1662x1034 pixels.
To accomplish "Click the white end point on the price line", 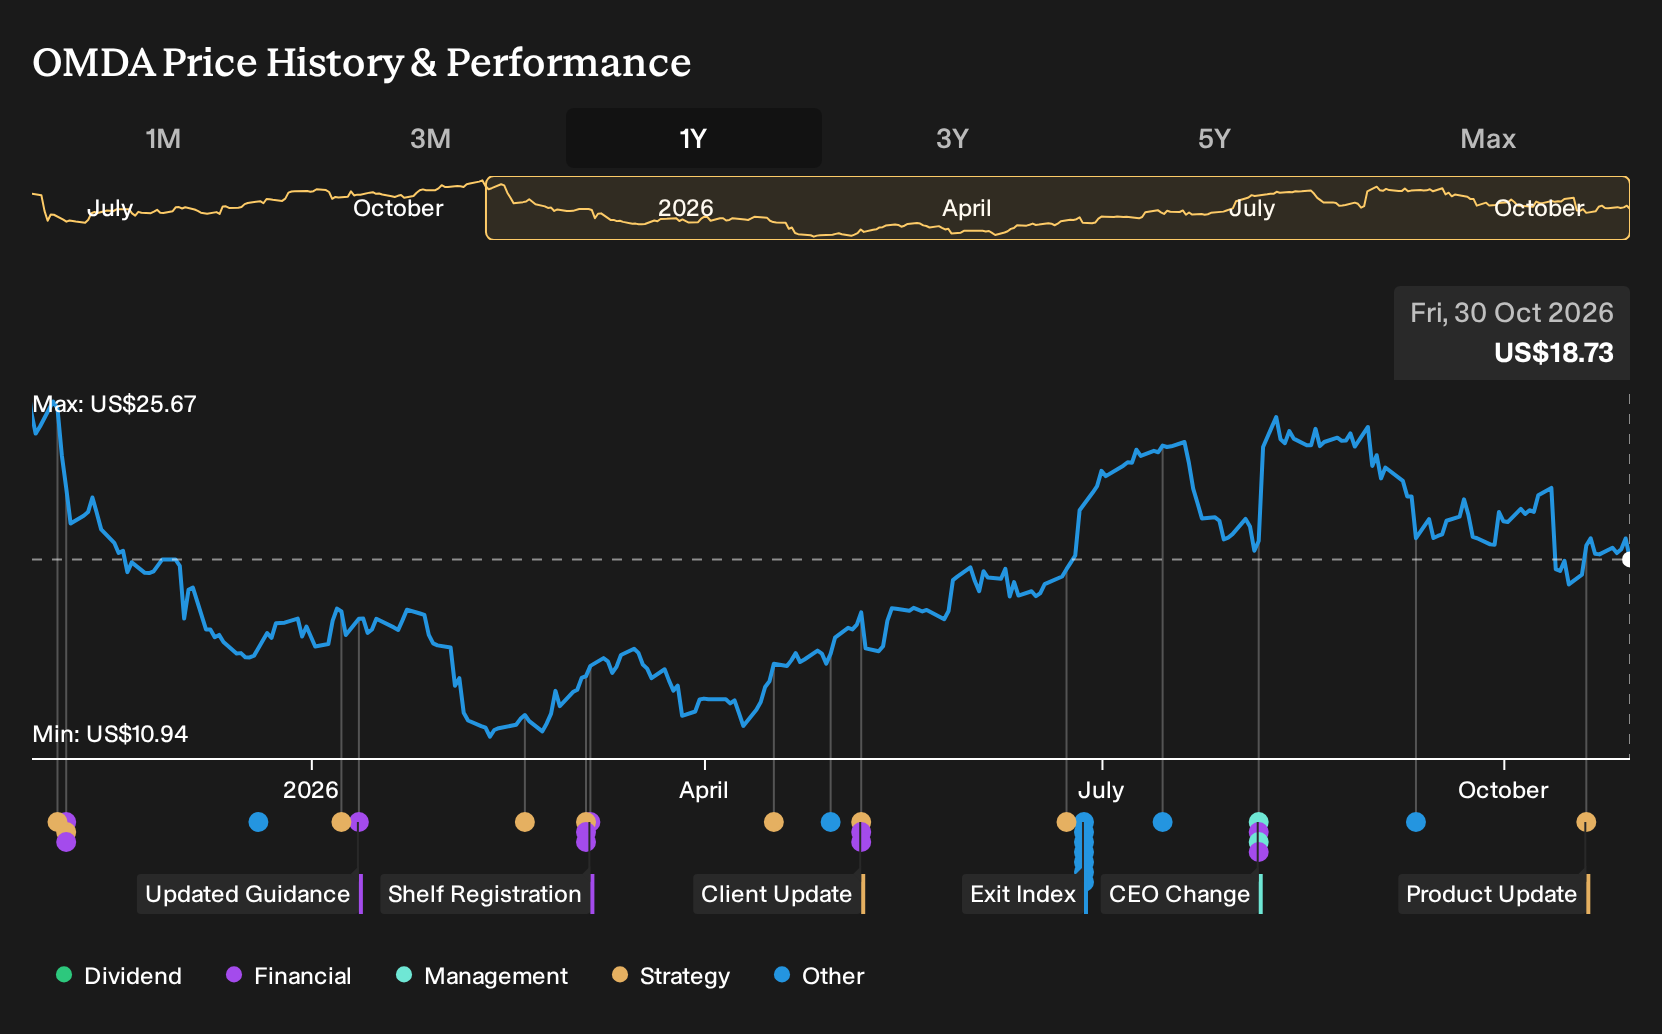I will tap(1628, 559).
